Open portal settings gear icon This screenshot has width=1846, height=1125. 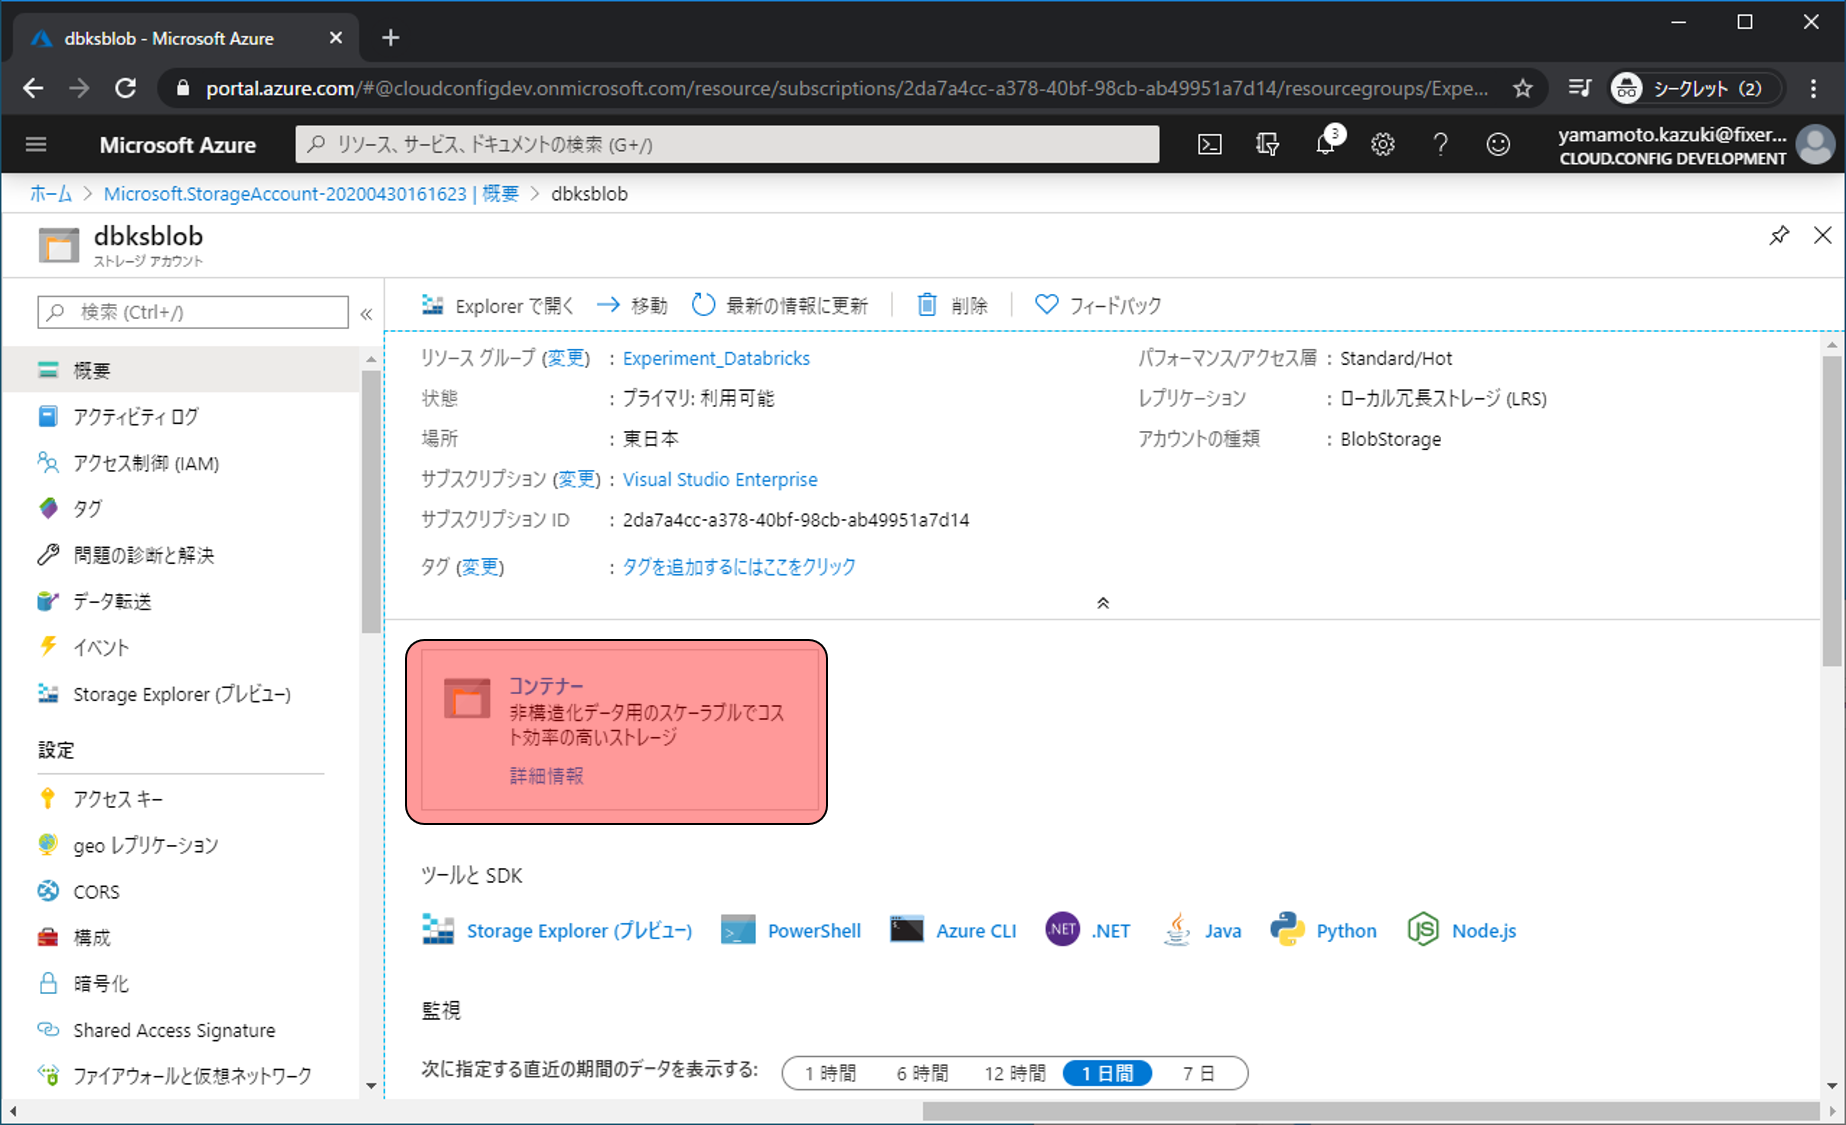(1383, 145)
